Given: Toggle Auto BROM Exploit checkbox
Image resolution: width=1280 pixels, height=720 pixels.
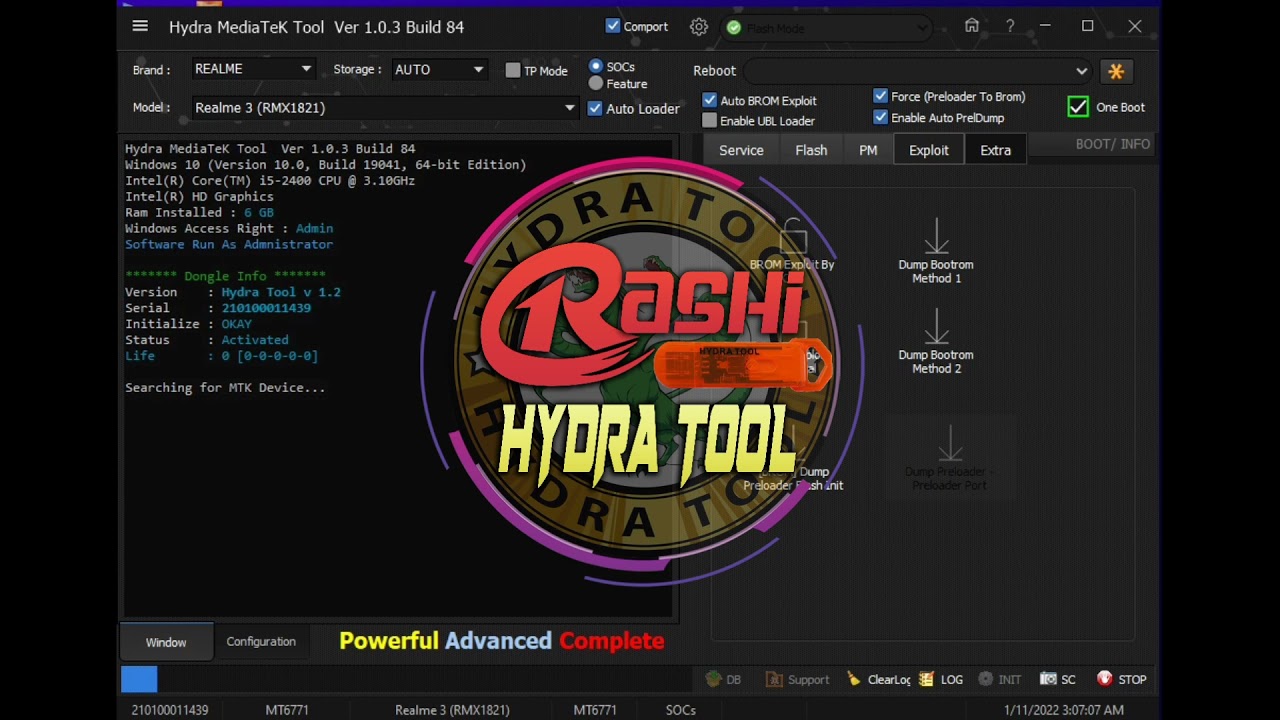Looking at the screenshot, I should tap(709, 100).
